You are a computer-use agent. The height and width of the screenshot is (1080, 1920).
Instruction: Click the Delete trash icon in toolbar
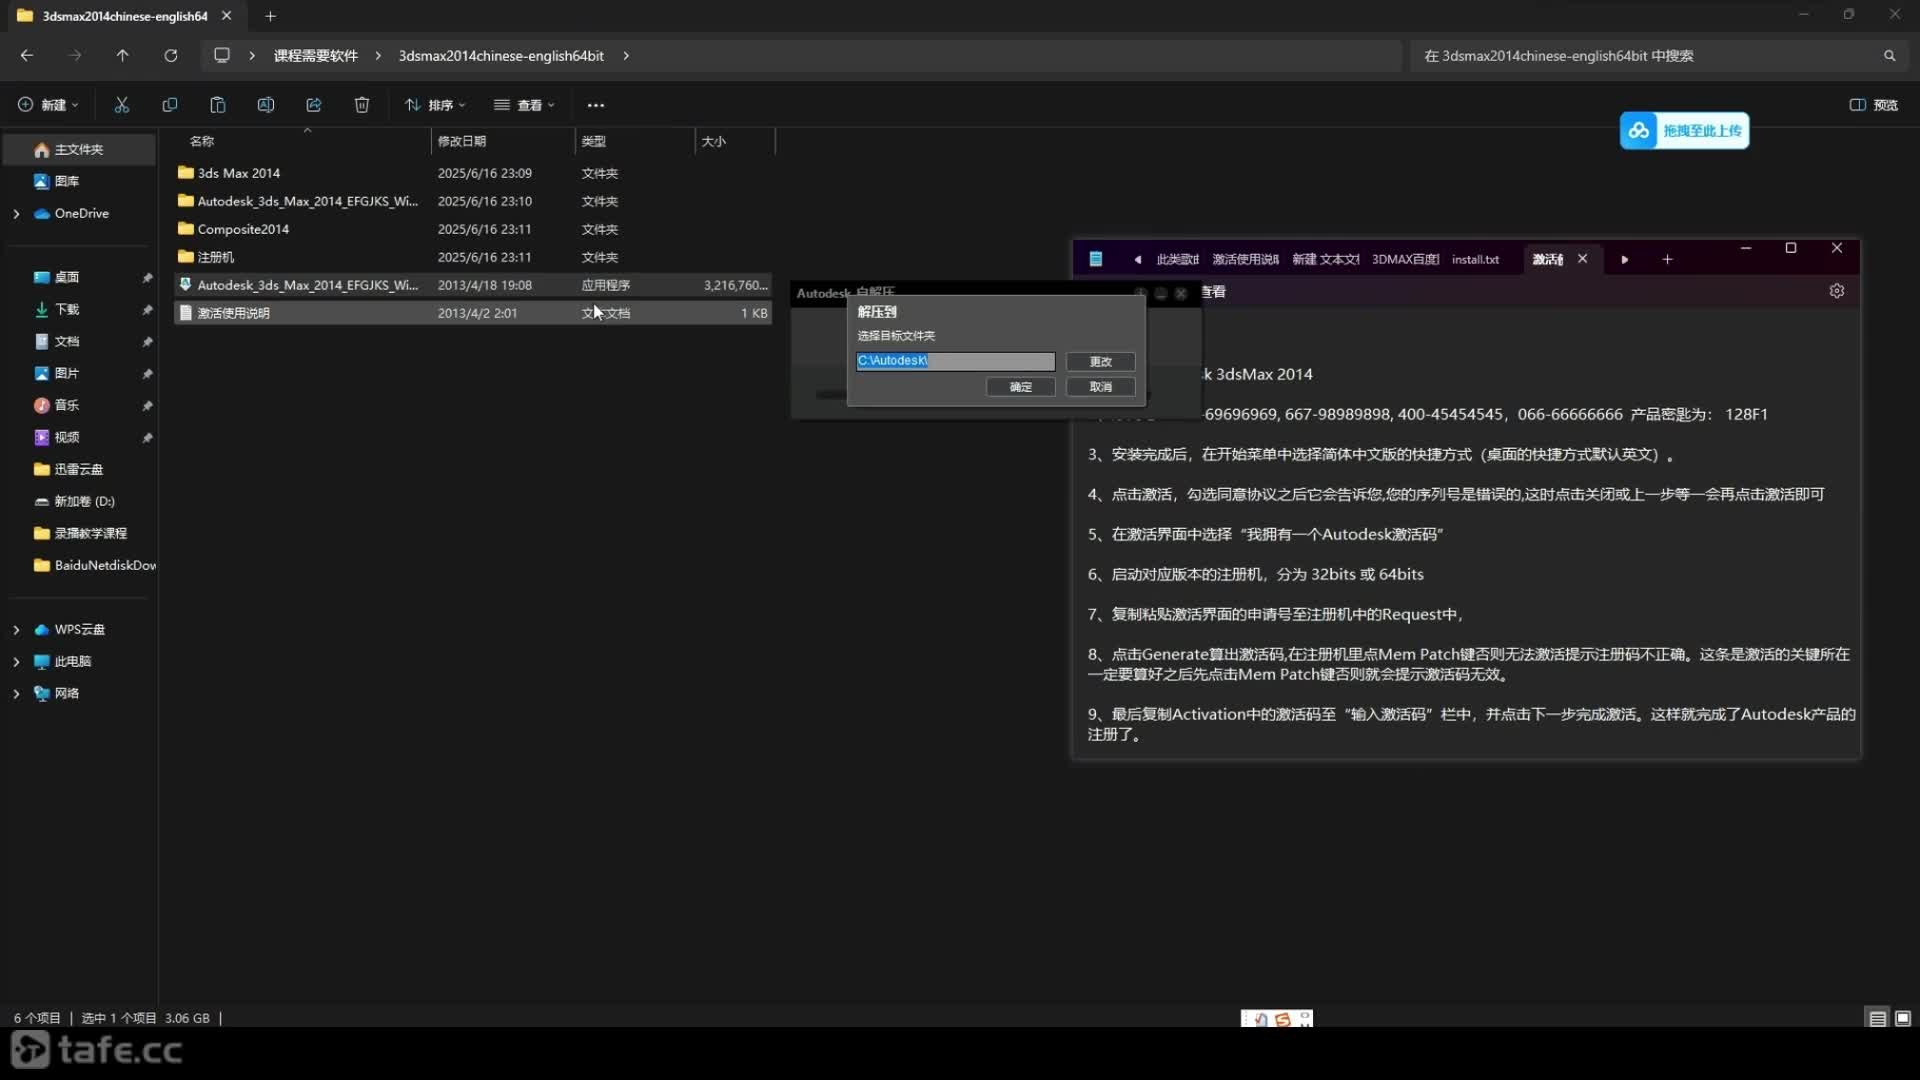(x=362, y=105)
